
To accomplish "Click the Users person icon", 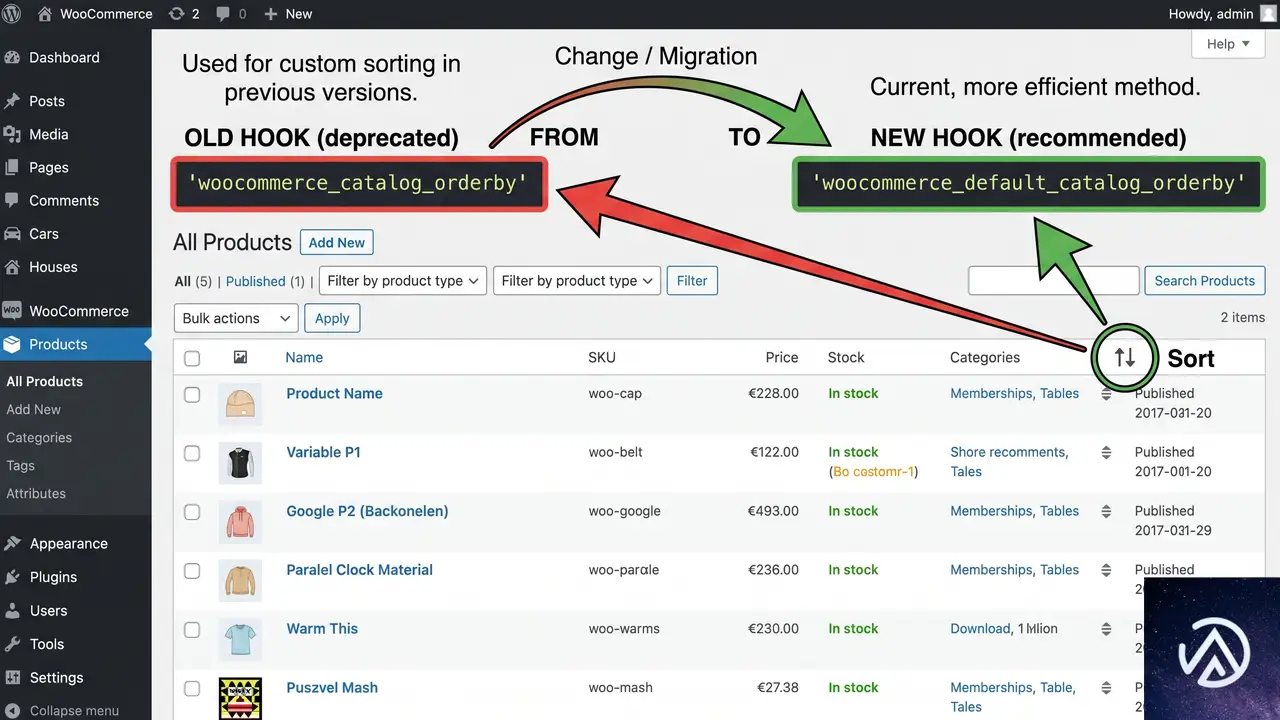I will pos(12,610).
